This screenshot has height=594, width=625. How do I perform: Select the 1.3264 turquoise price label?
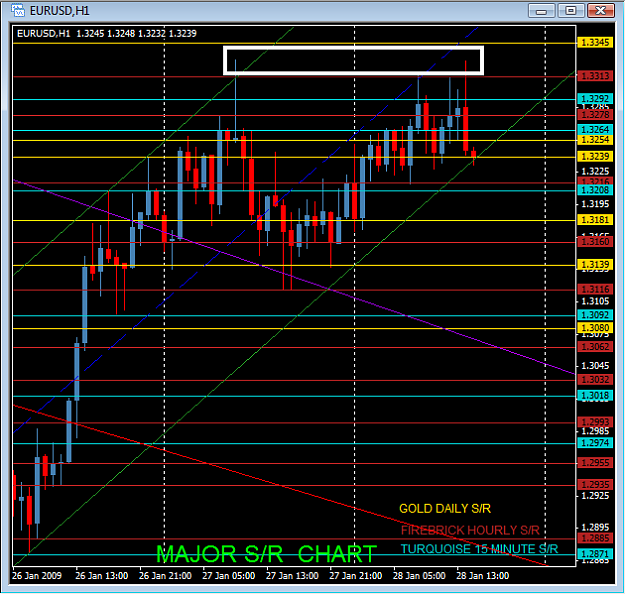click(595, 130)
